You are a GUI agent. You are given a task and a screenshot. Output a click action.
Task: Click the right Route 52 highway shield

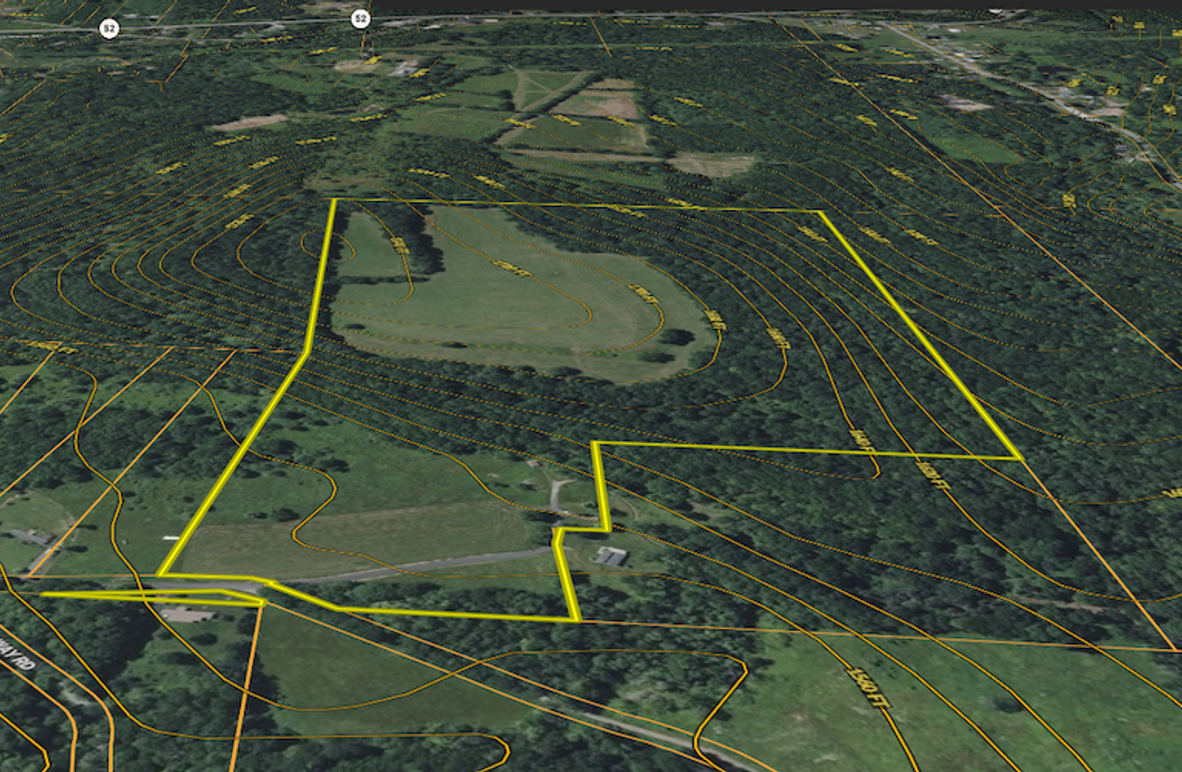pos(361,18)
